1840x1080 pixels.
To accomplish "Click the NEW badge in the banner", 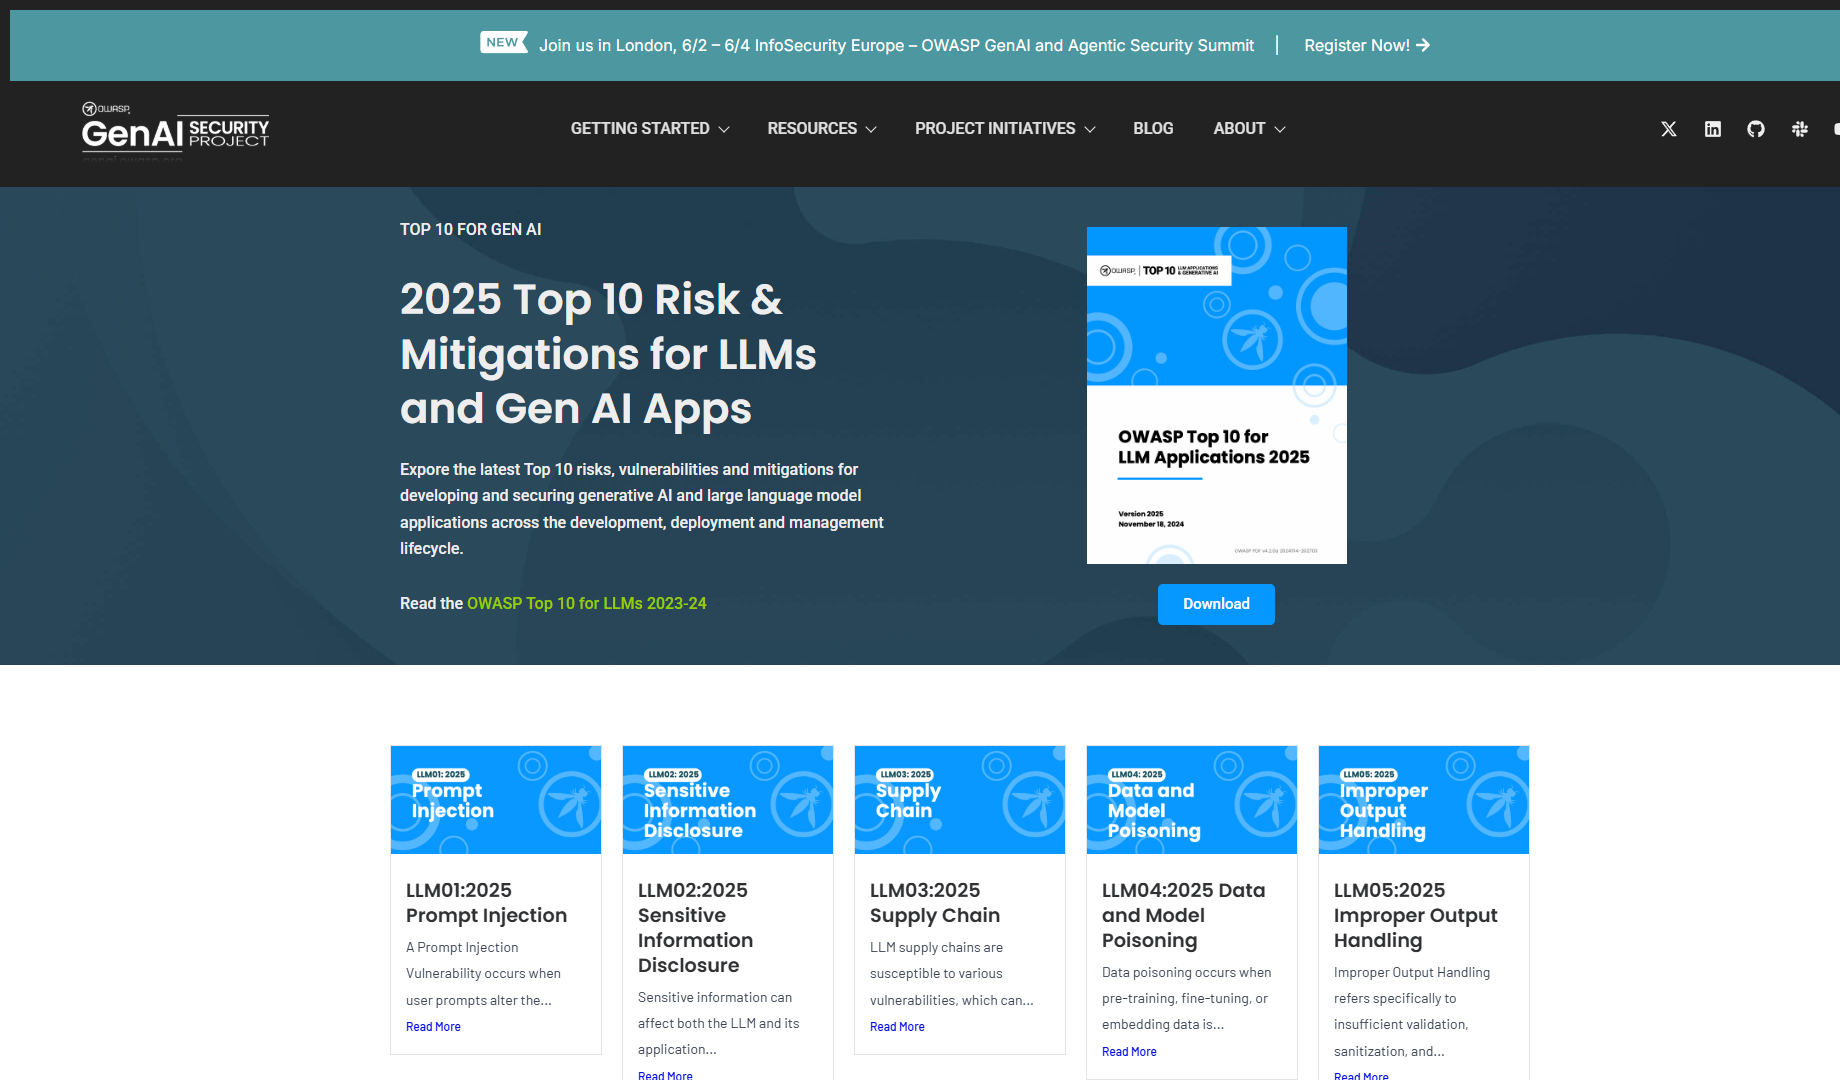I will tap(503, 42).
